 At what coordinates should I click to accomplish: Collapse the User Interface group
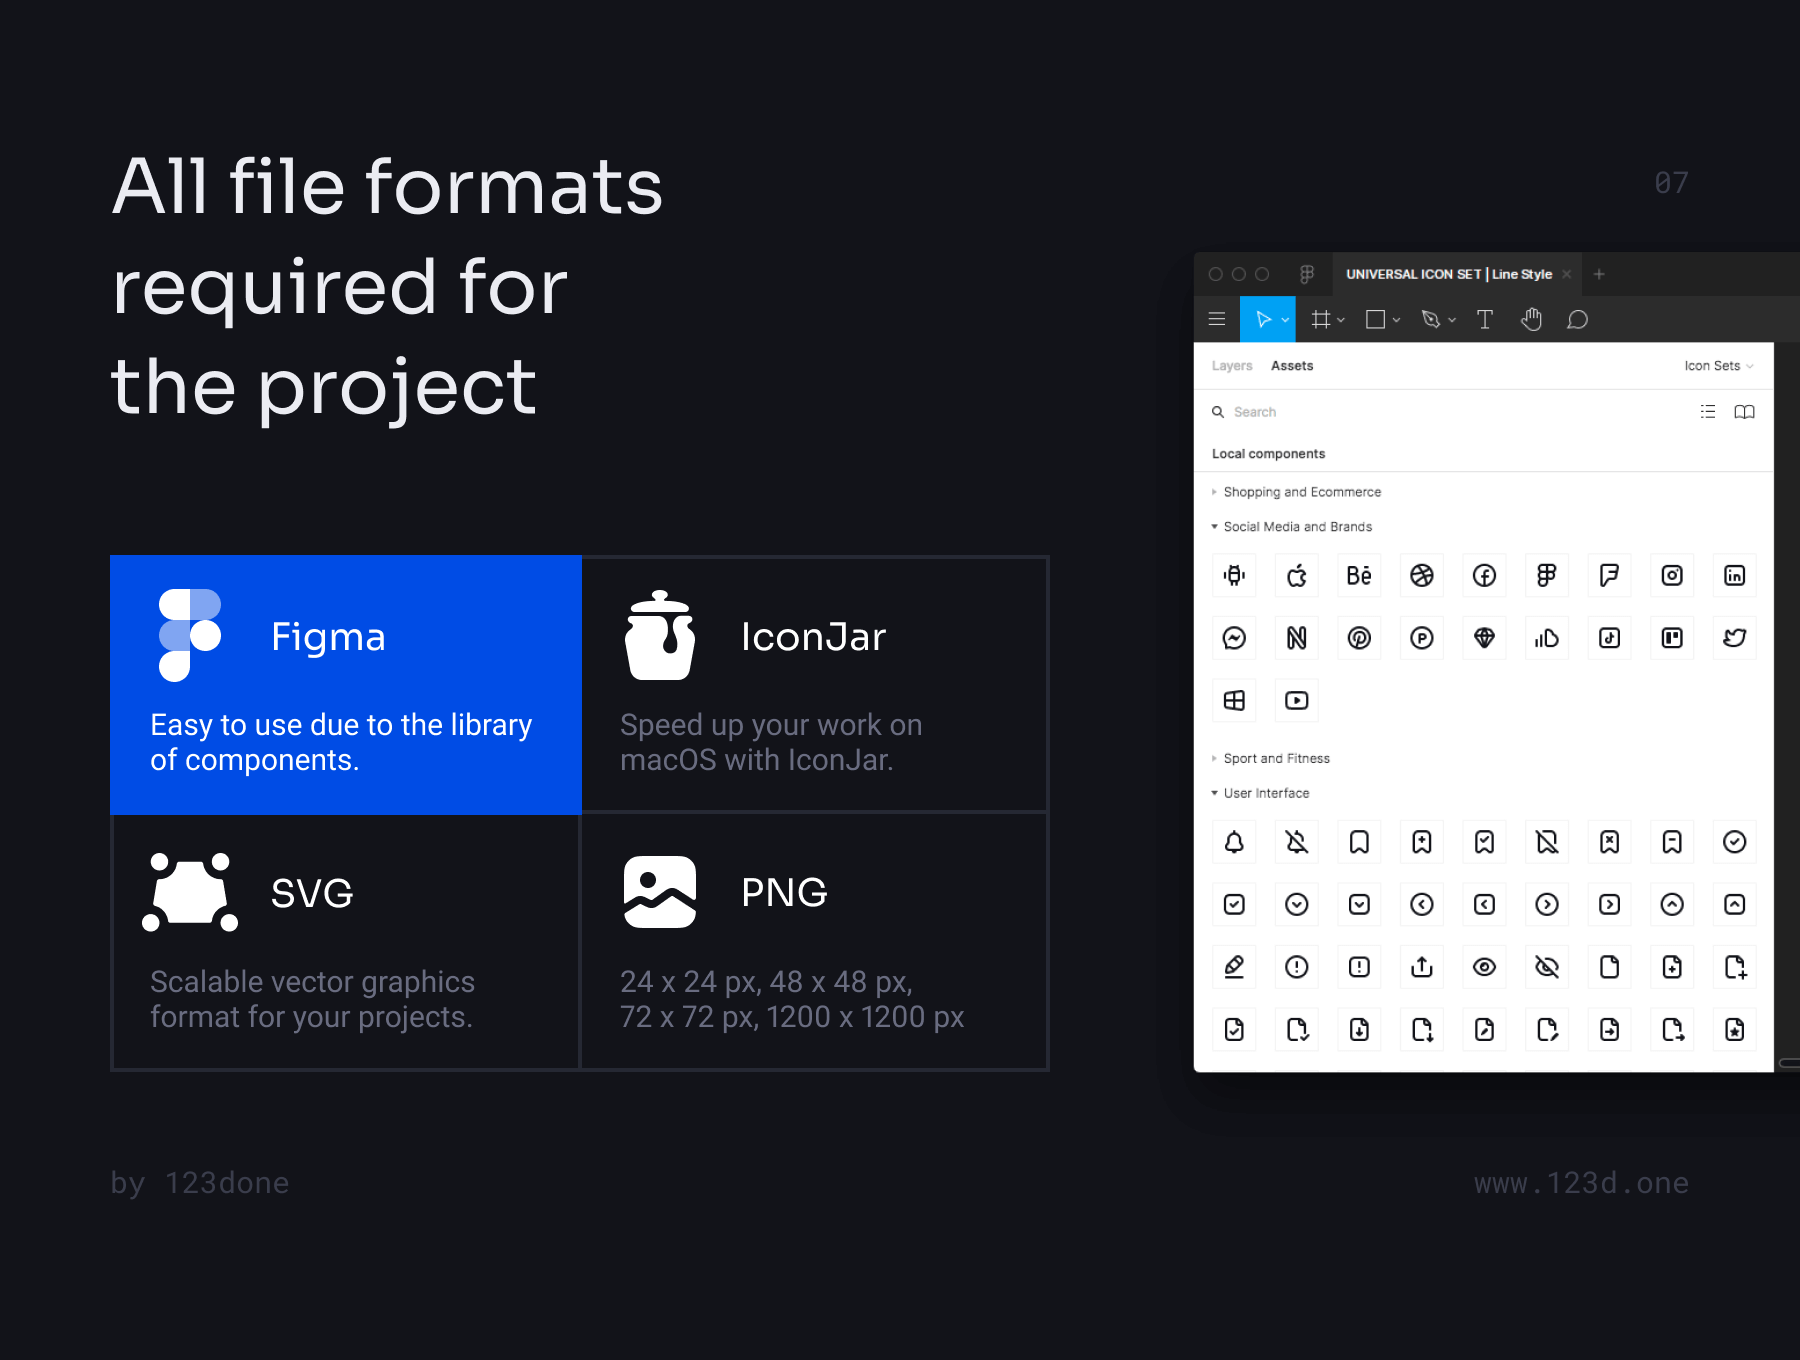[x=1261, y=793]
